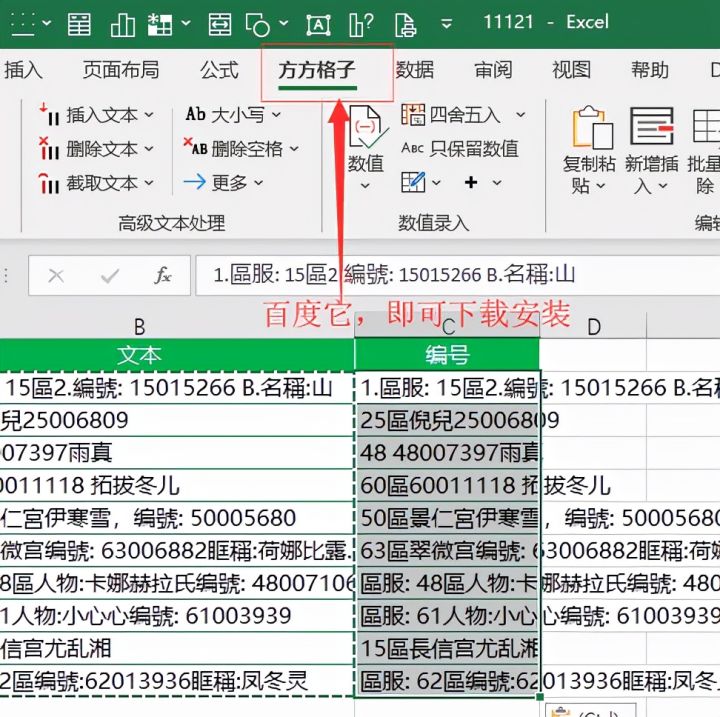This screenshot has height=717, width=720.
Task: Click the Abc 只保留数值 icon
Action: pos(412,148)
